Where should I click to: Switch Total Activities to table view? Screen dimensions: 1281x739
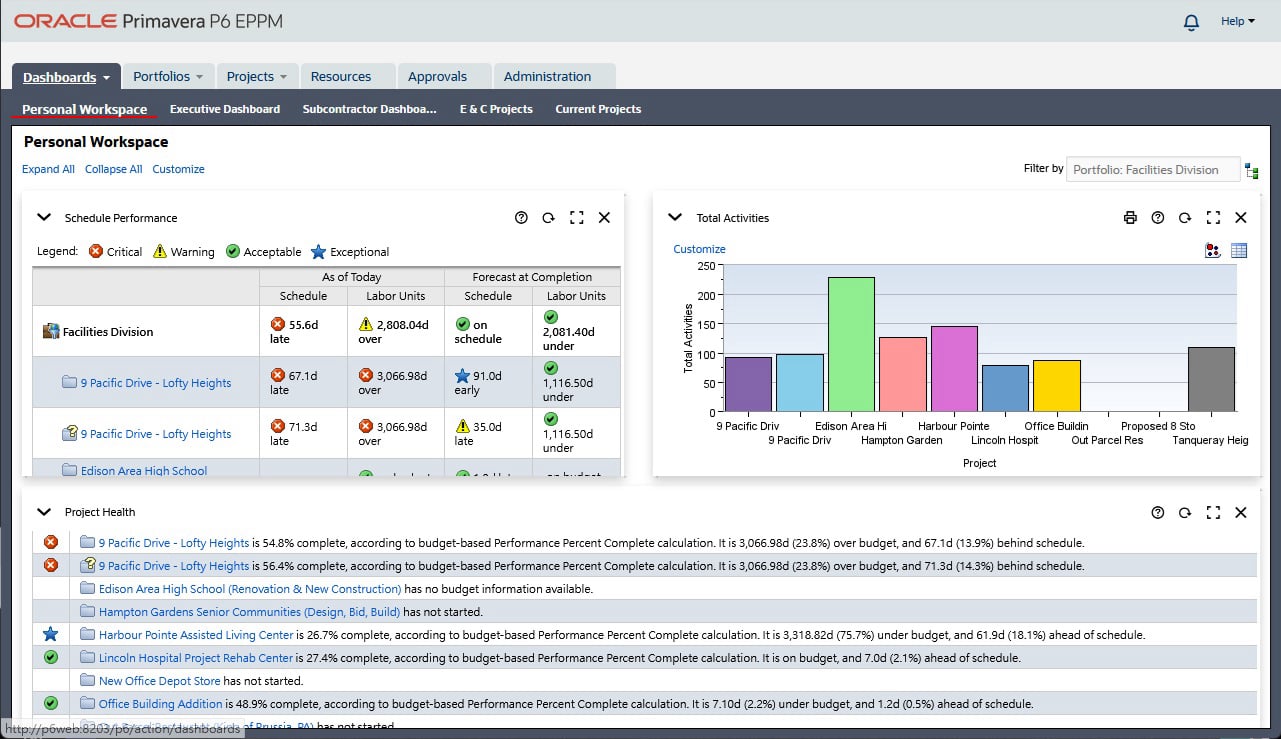point(1239,251)
